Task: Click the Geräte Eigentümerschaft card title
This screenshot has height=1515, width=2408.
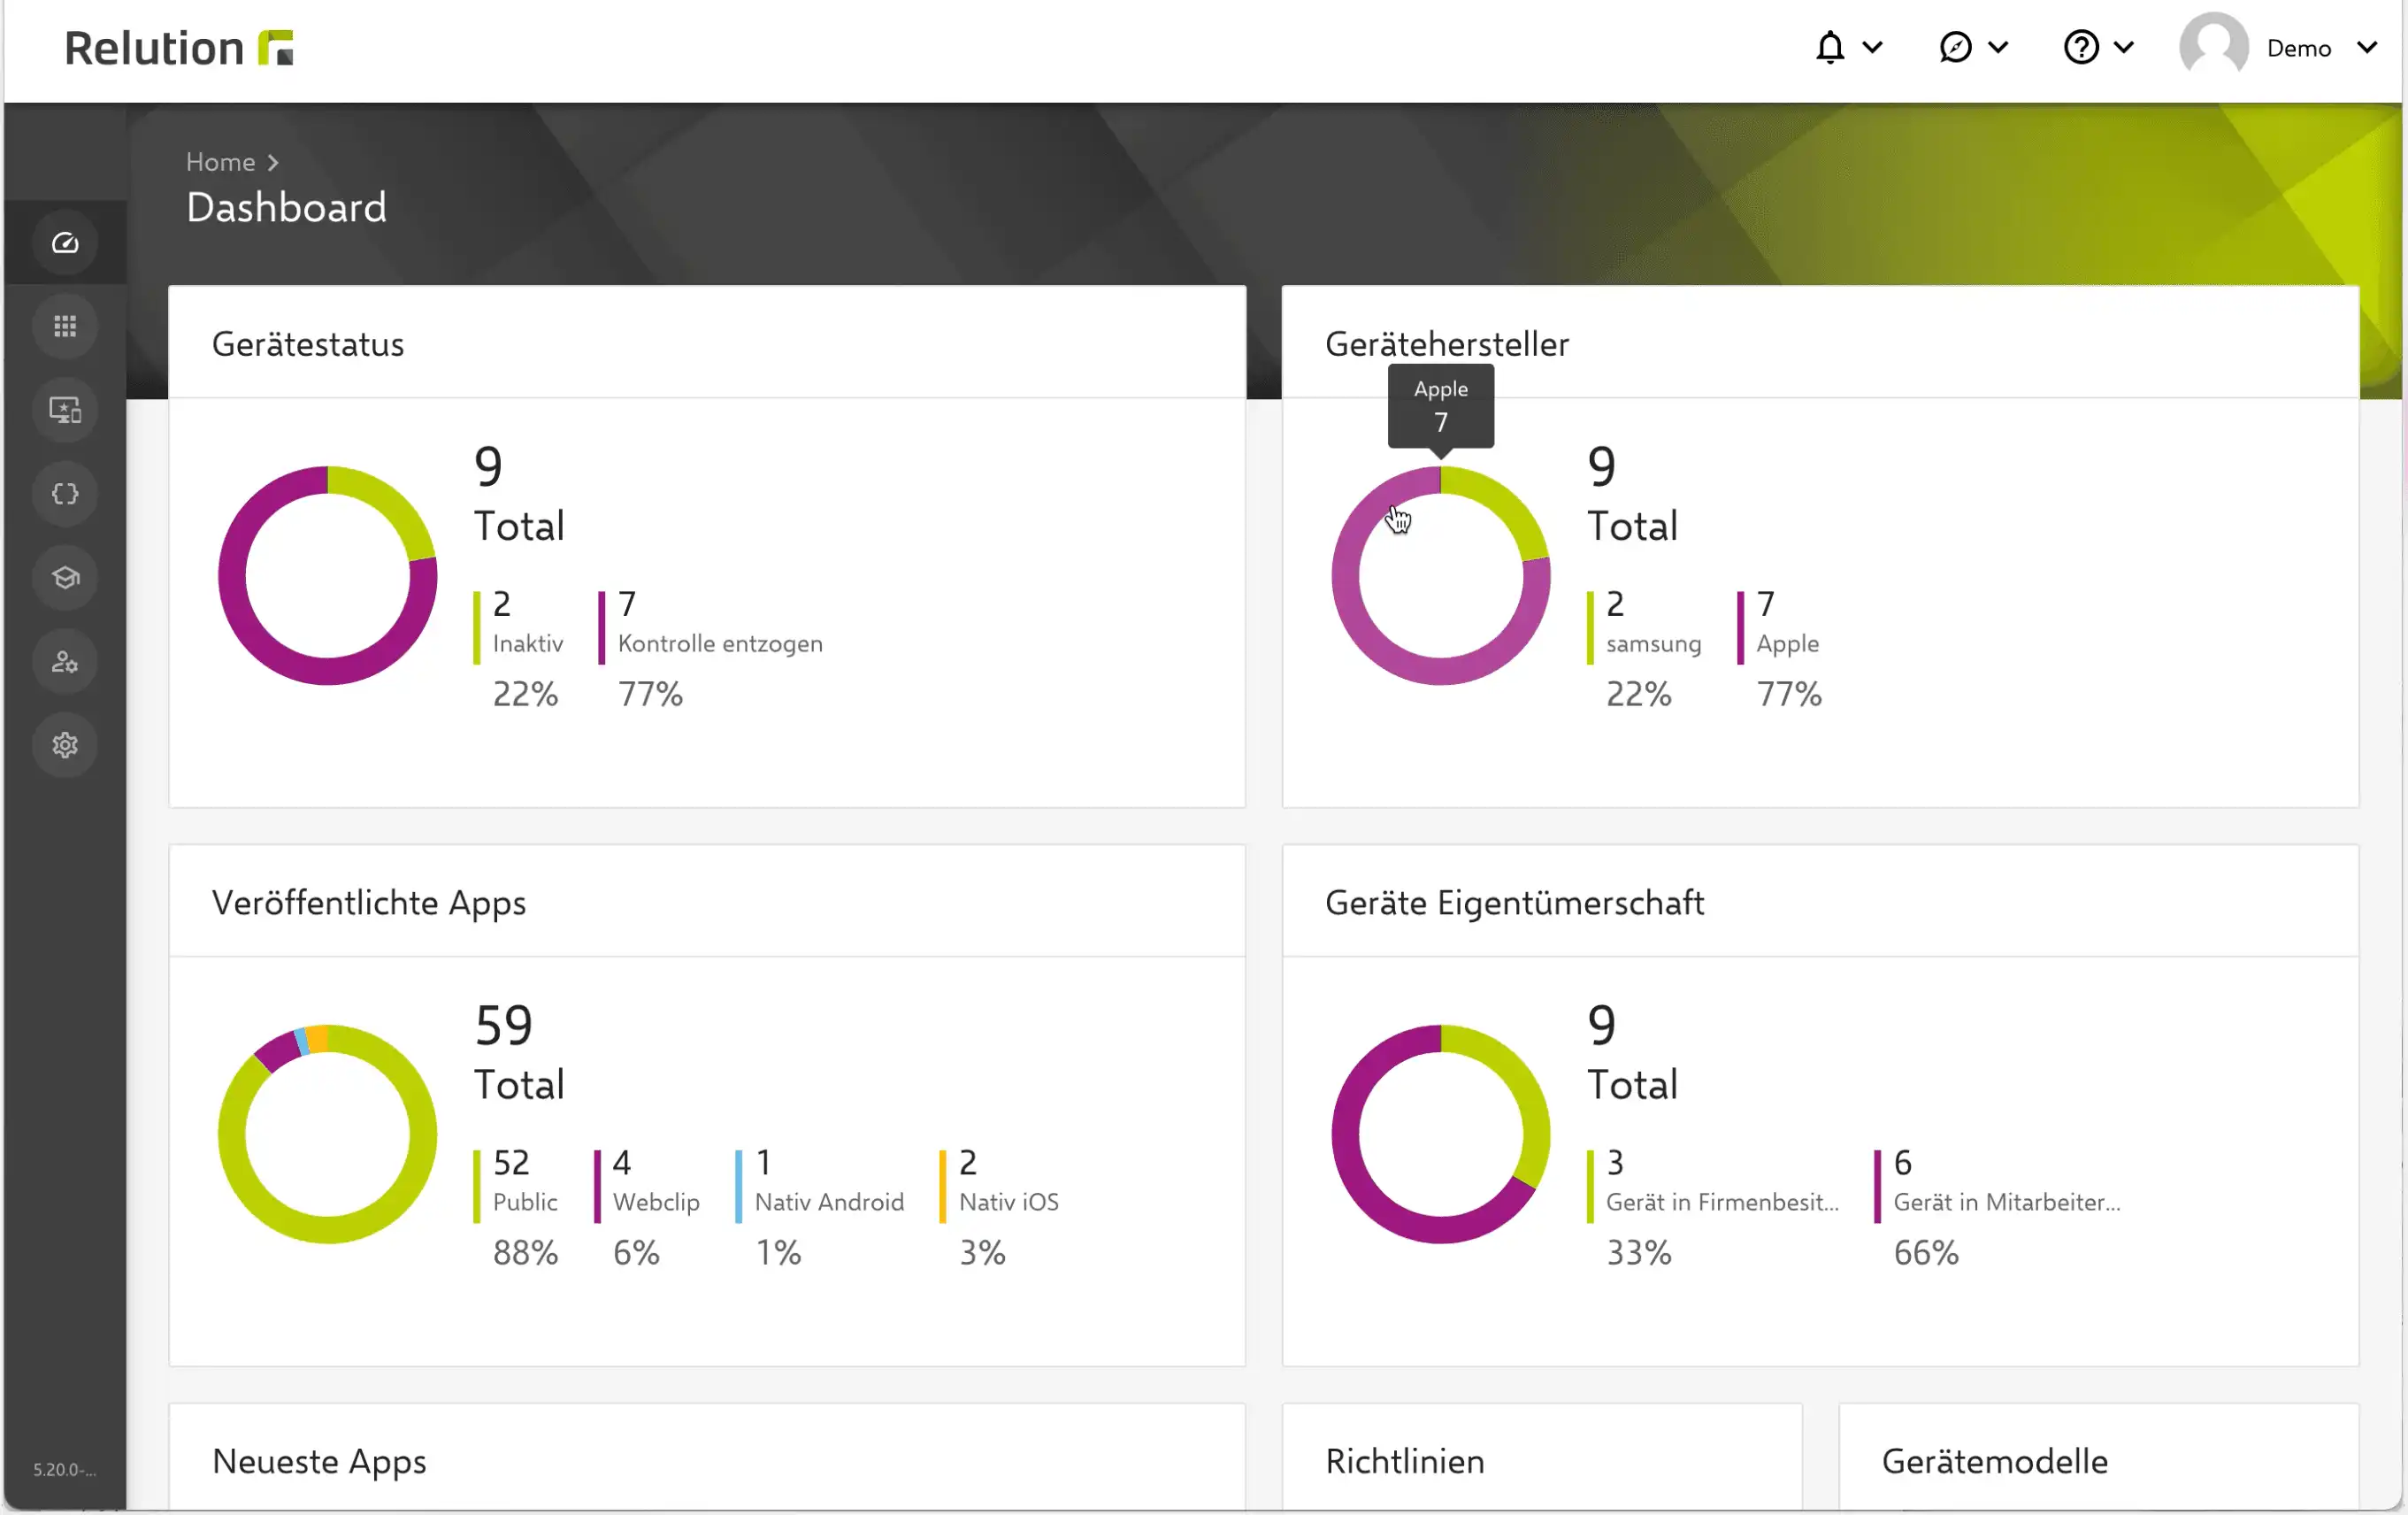Action: coord(1514,903)
